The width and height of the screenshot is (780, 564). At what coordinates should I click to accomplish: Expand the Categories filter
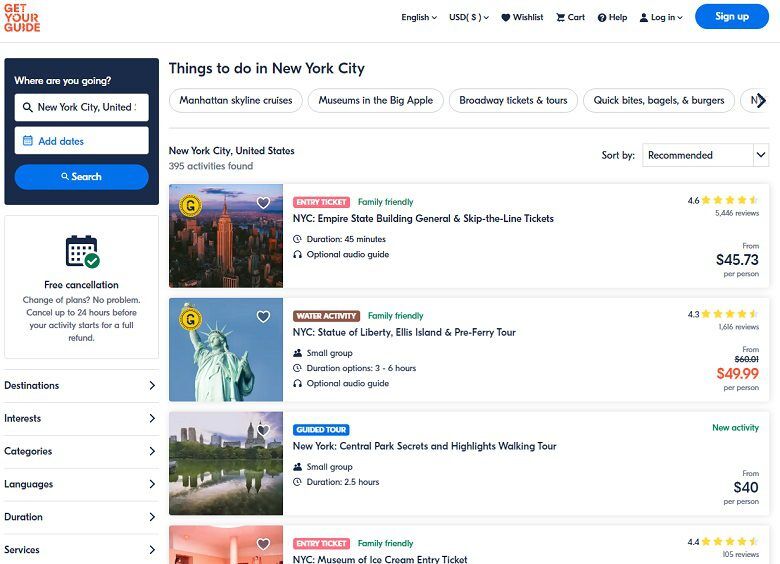tap(81, 451)
